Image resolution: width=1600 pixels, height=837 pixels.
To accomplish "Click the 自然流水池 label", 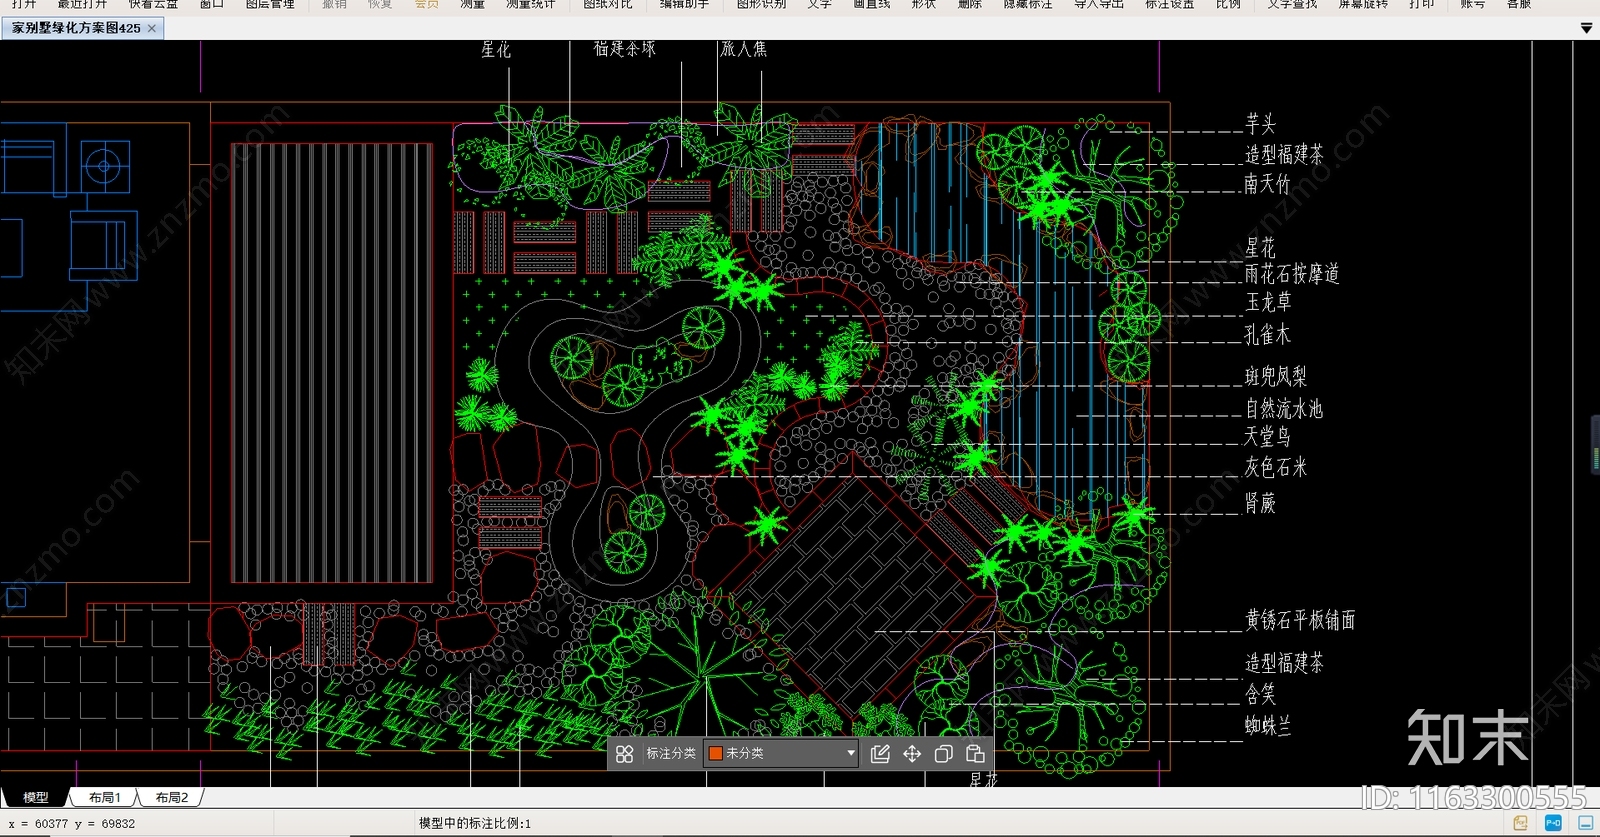I will [1284, 409].
